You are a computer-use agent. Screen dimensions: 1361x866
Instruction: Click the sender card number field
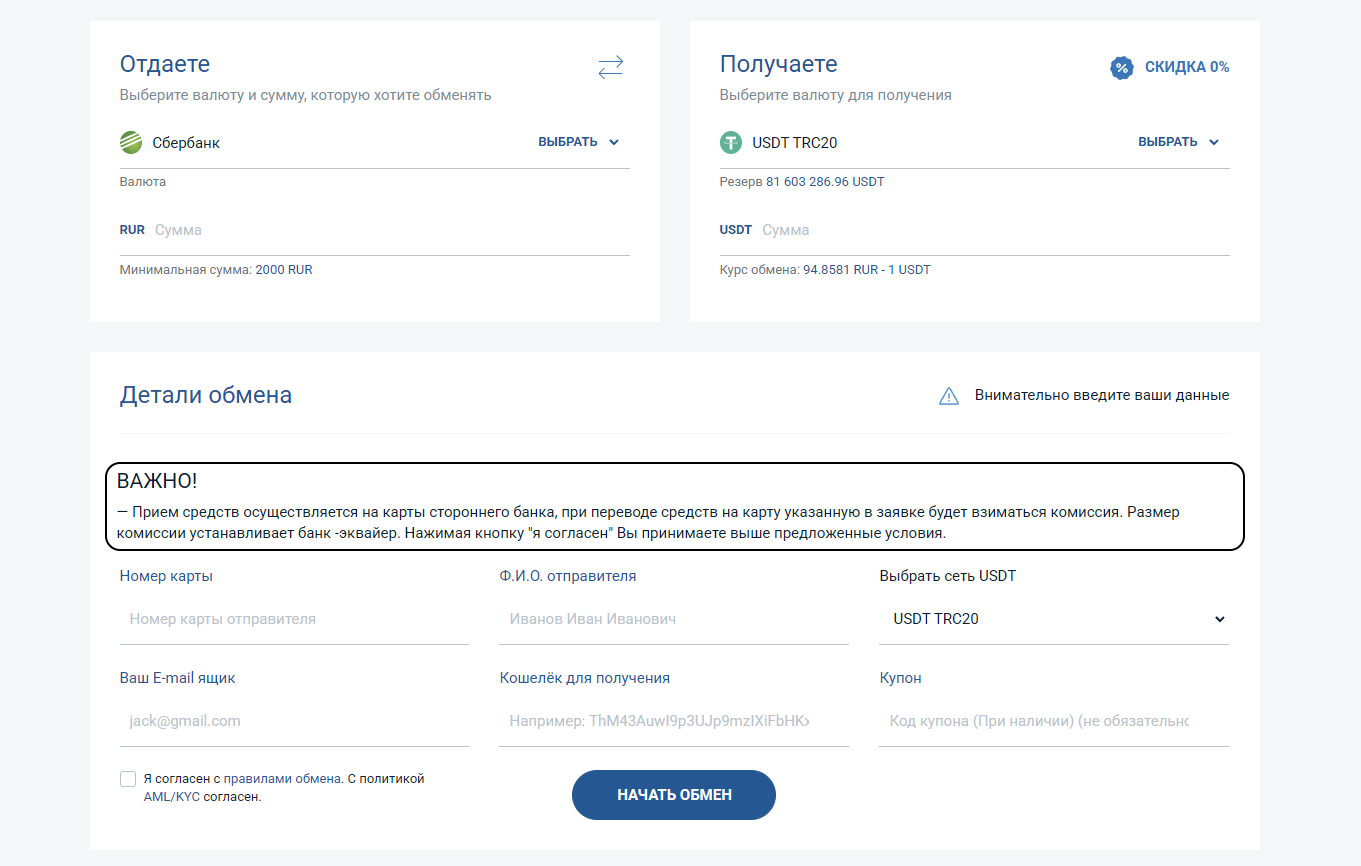(294, 619)
